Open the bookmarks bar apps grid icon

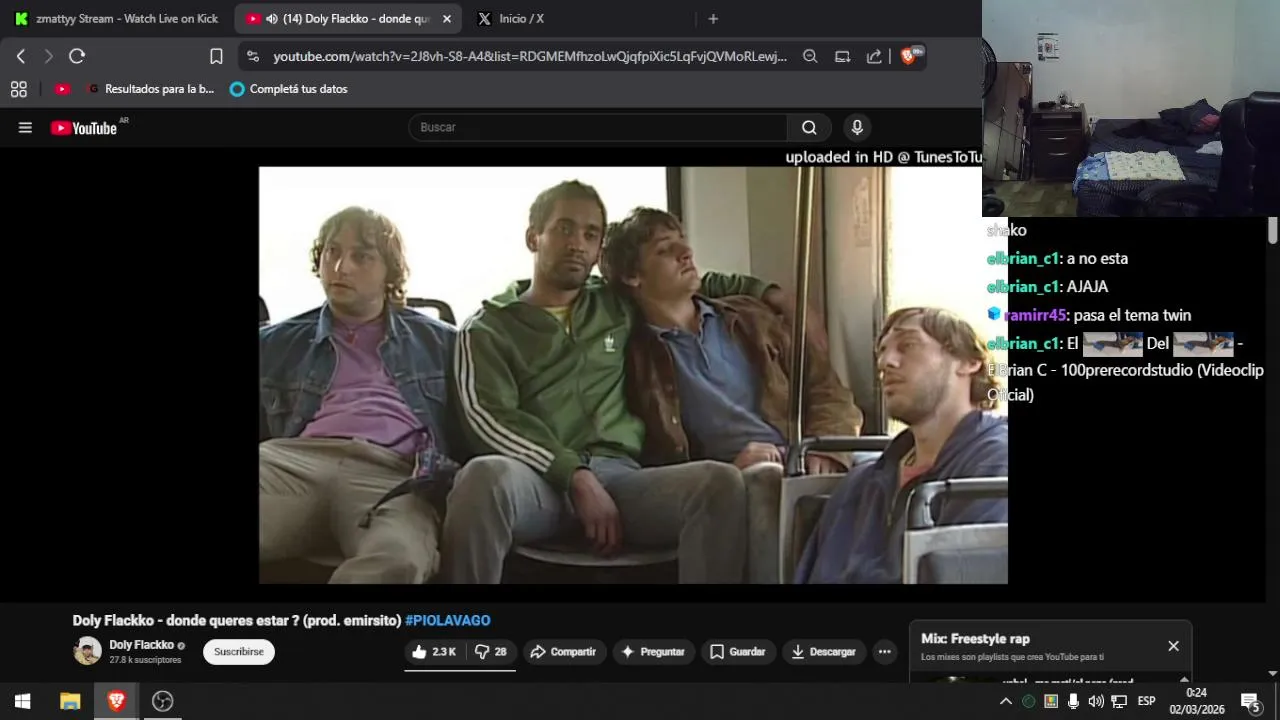(18, 89)
